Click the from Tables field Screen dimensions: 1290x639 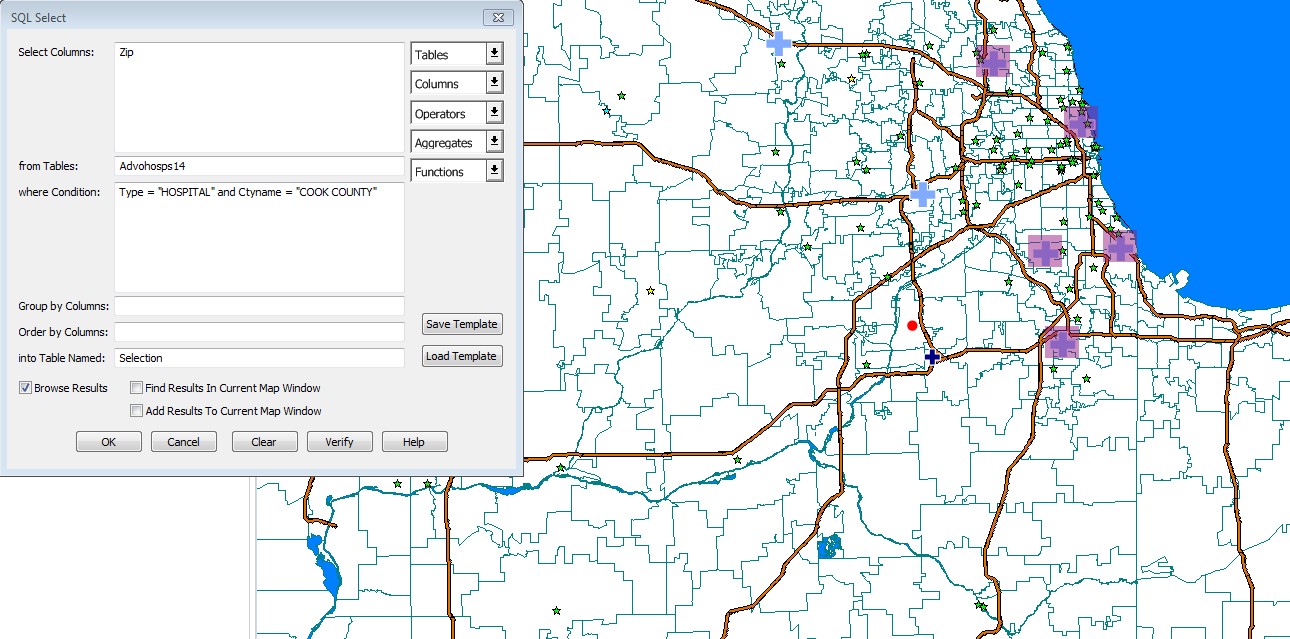point(259,167)
